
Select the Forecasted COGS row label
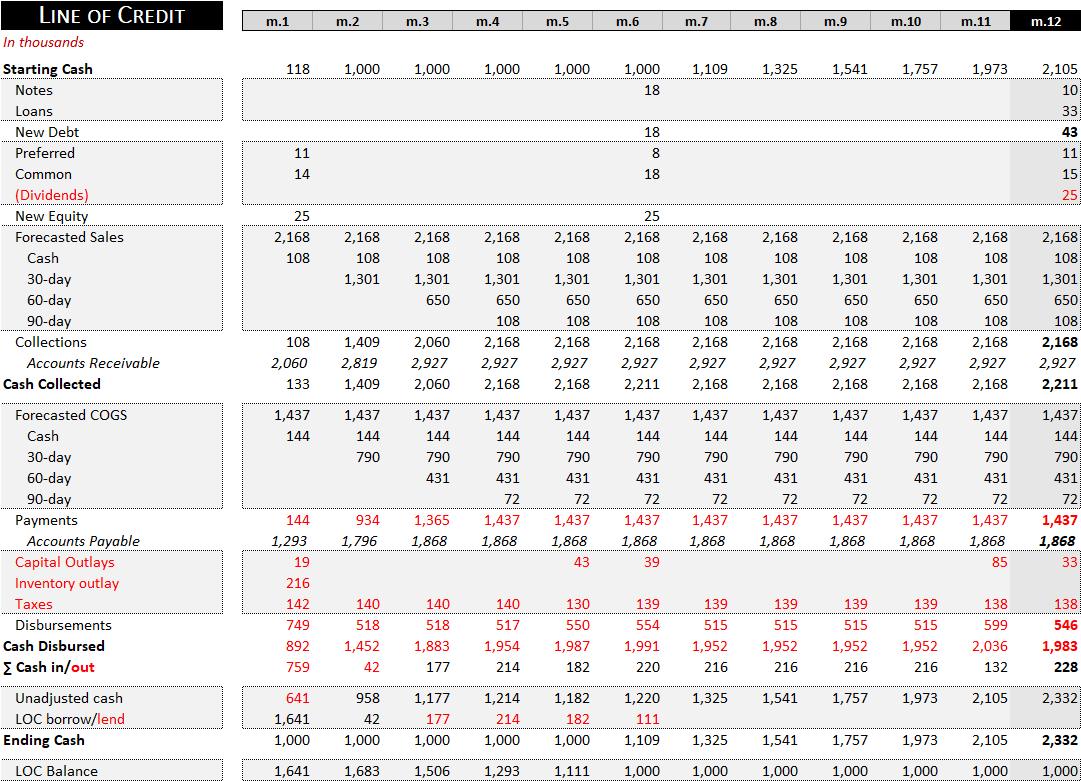pyautogui.click(x=71, y=415)
